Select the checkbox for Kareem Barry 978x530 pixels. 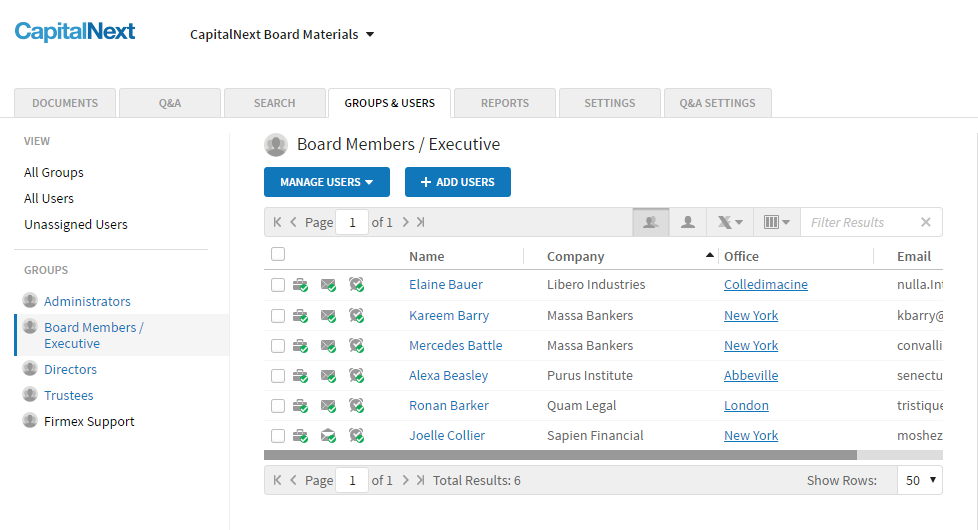click(278, 316)
